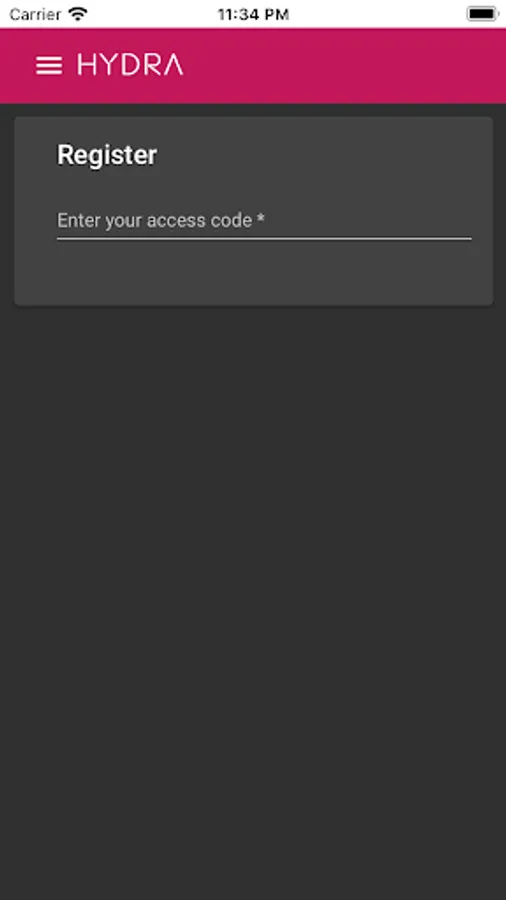Click the letter A in HYDRA logo

tap(172, 65)
